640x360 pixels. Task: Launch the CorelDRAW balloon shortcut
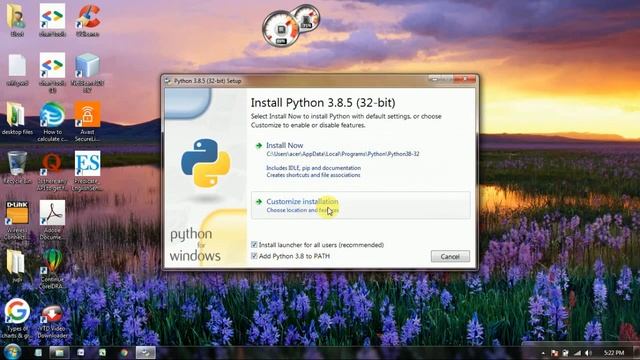(x=52, y=268)
